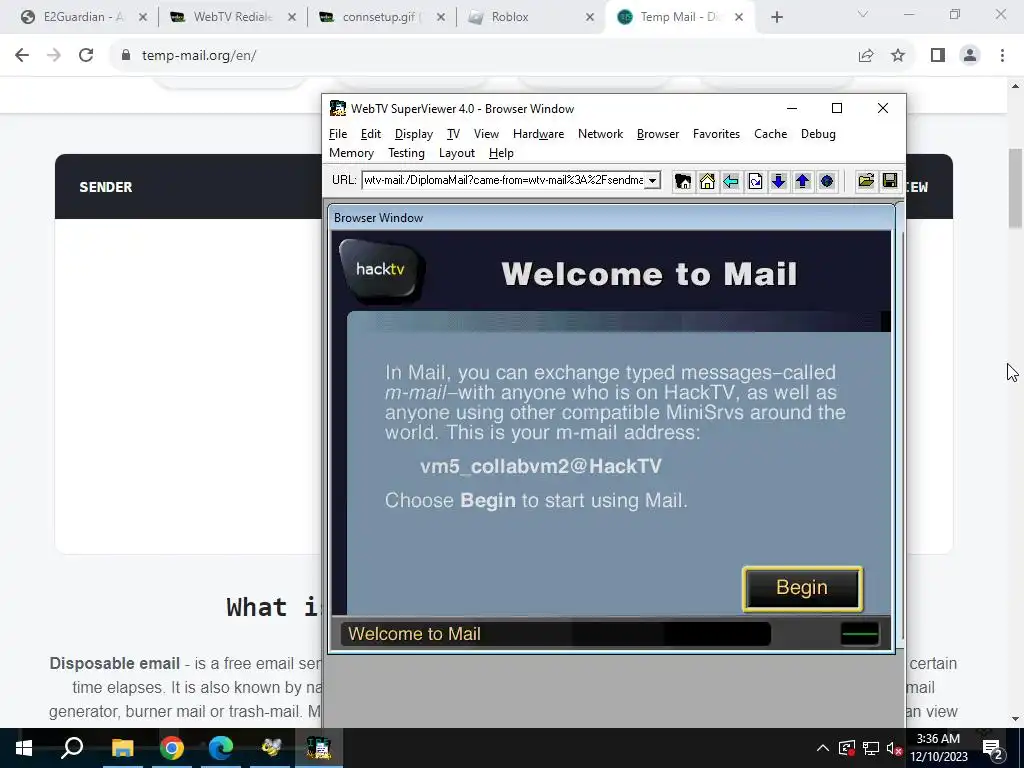Image resolution: width=1024 pixels, height=768 pixels.
Task: Open File Explorer from the taskbar
Action: tap(122, 748)
